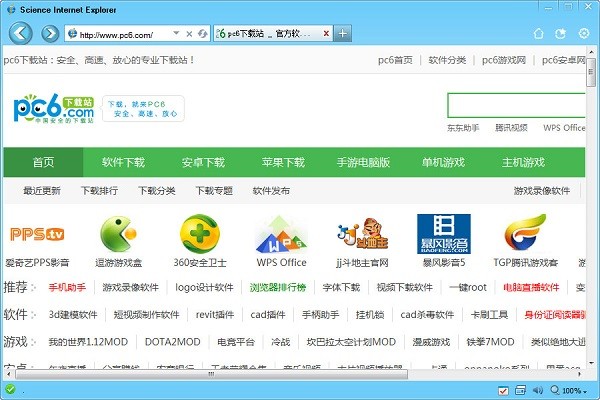Open the 安卓下载 navigation tab

(x=203, y=162)
